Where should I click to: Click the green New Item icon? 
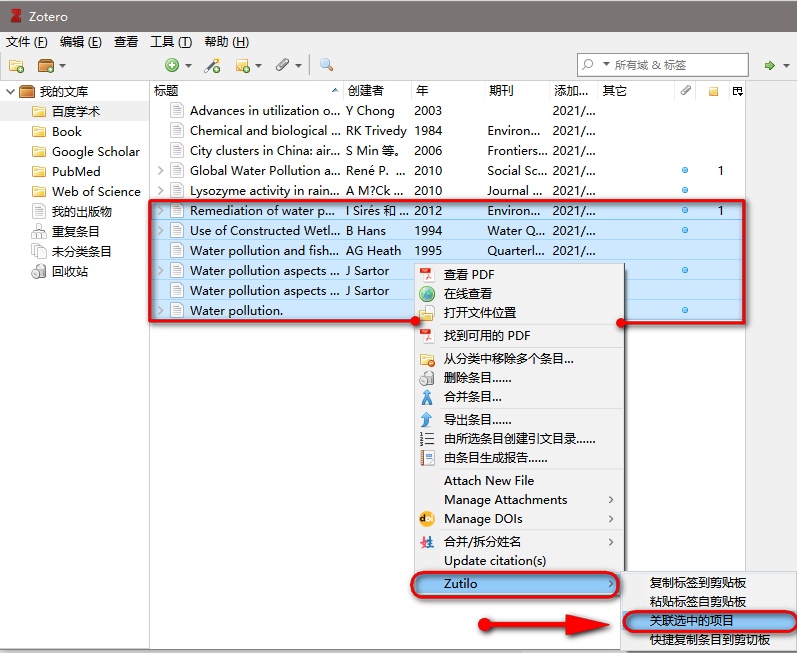[x=172, y=65]
